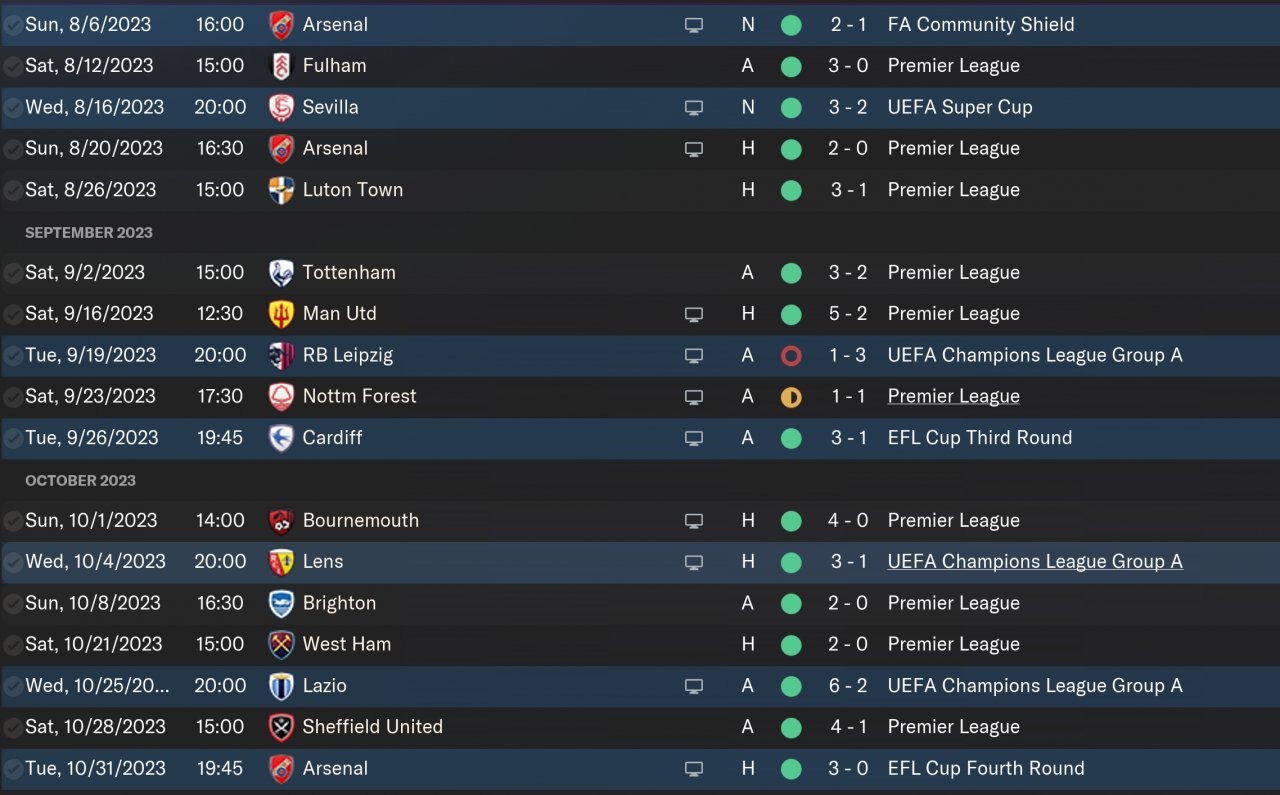Click the Brighton club badge

click(282, 603)
